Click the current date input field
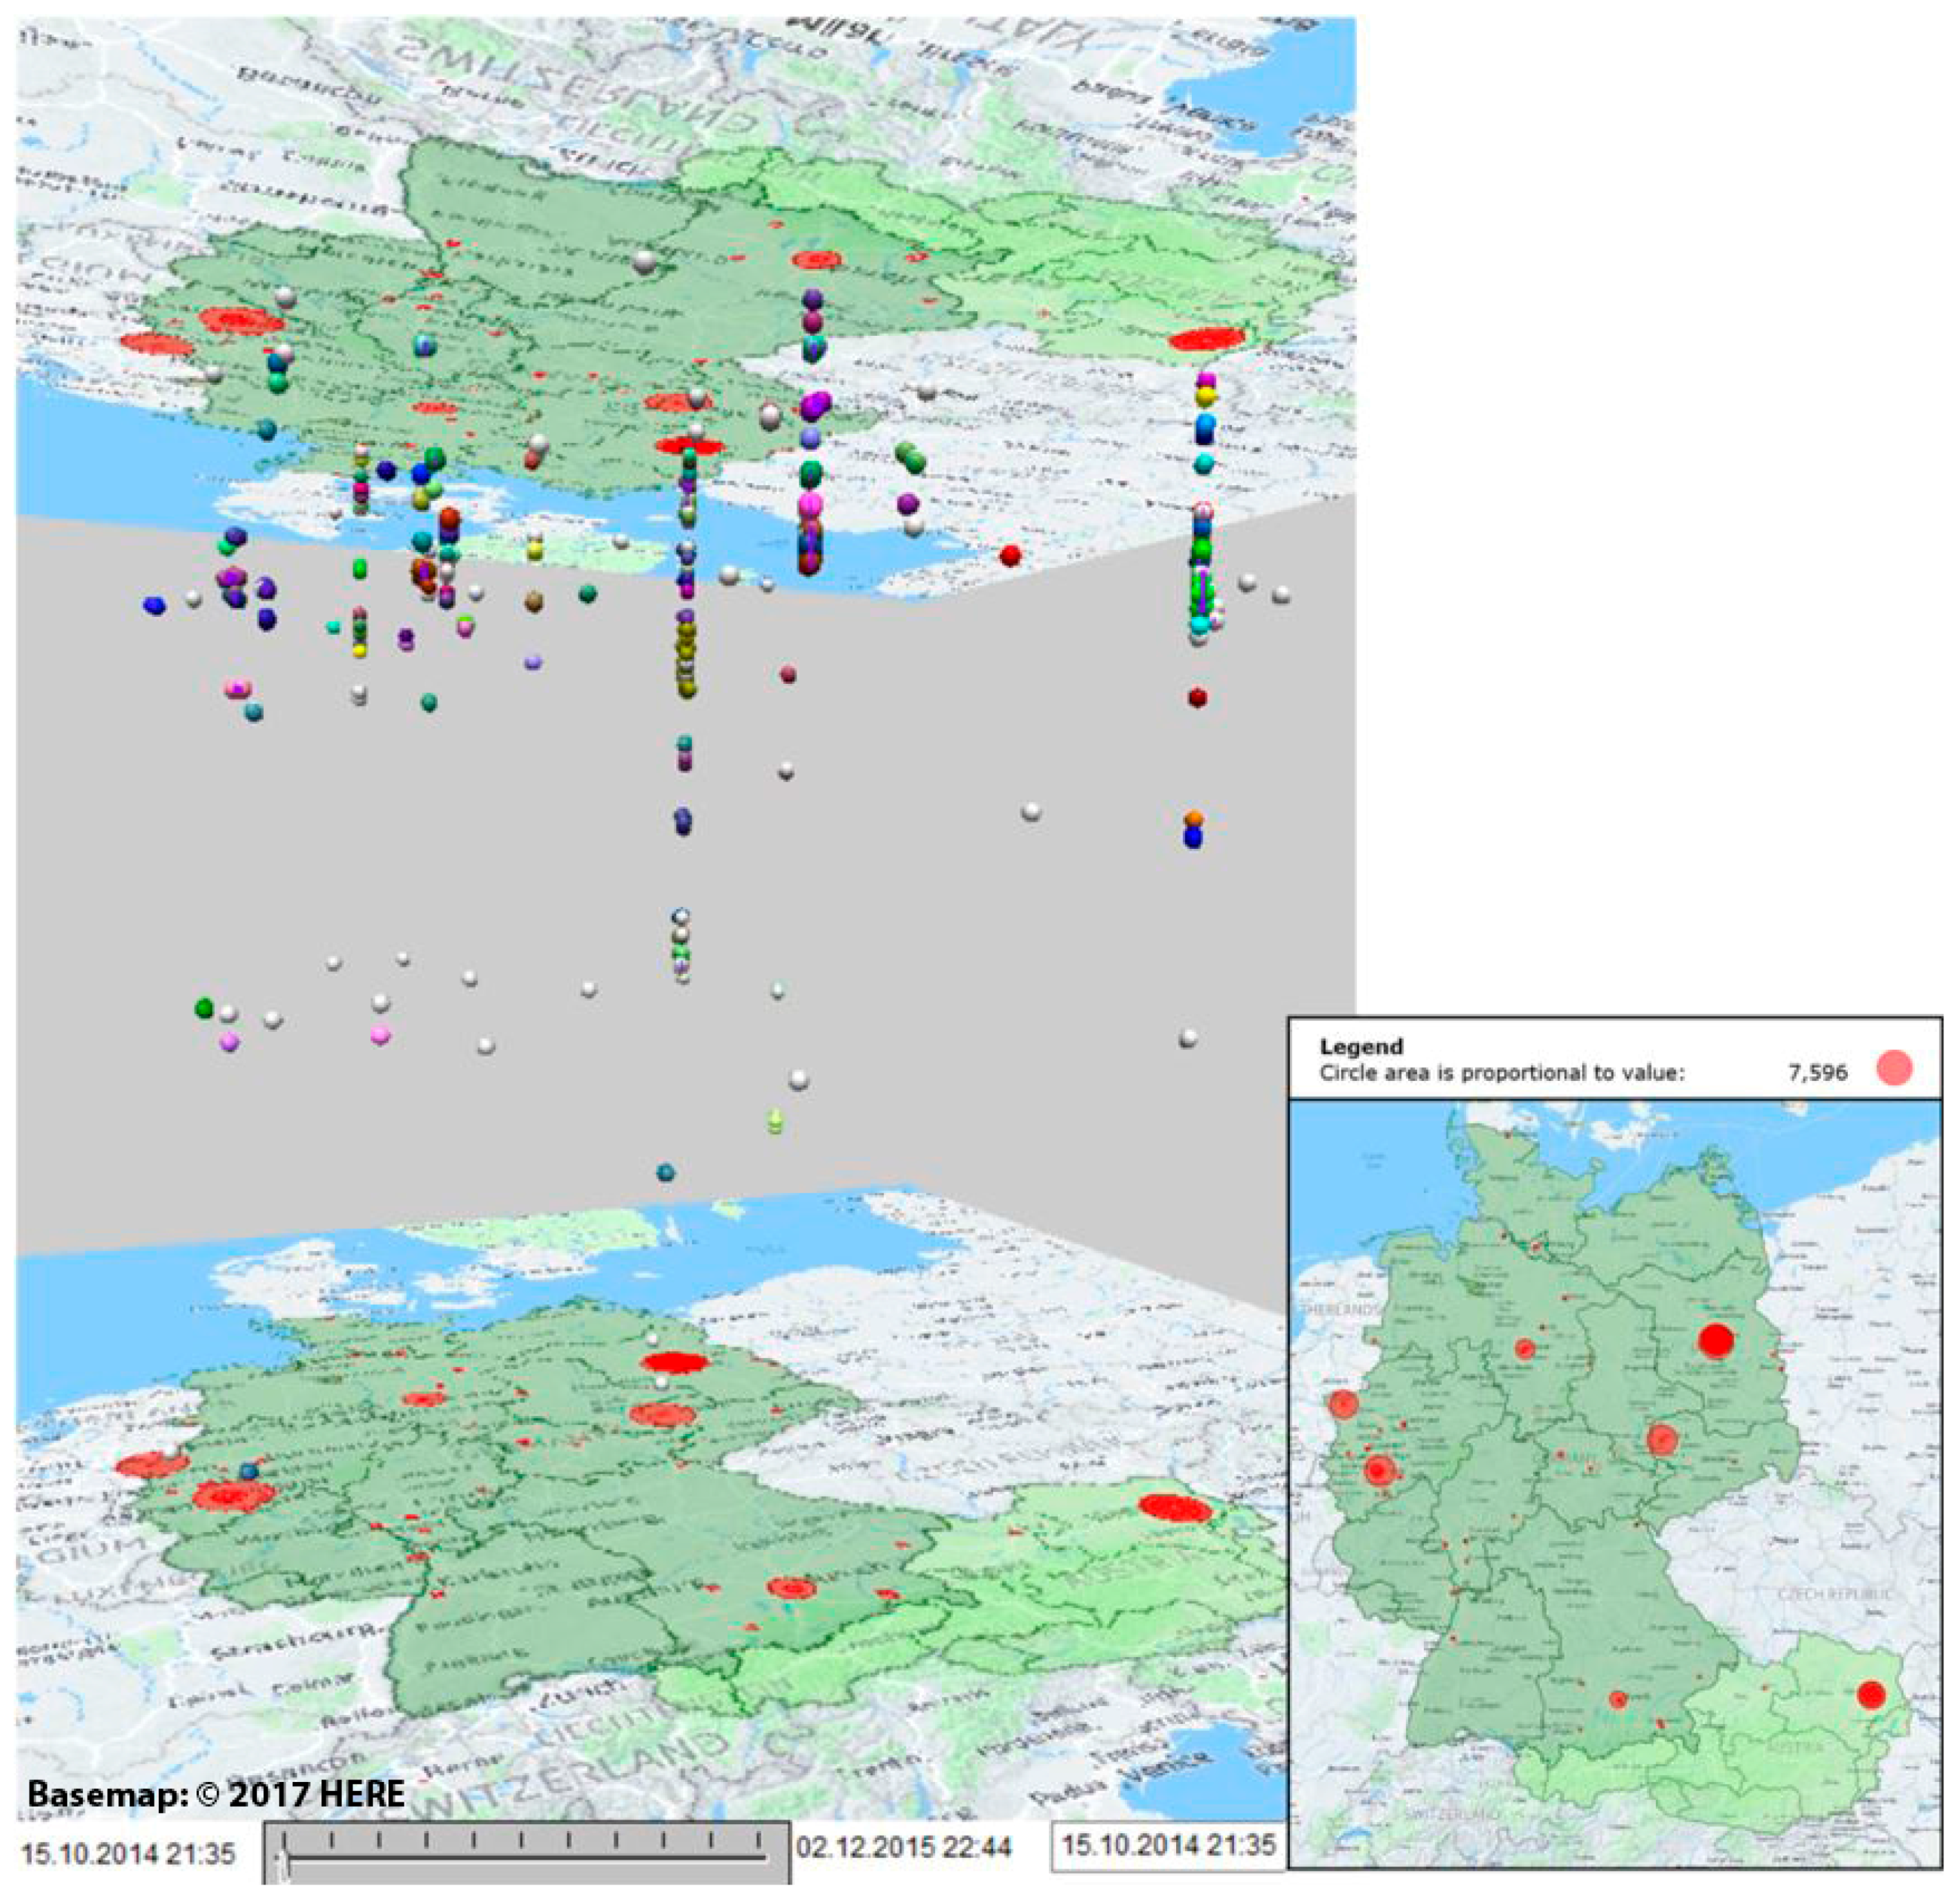Viewport: 1960px width, 1898px height. (x=1168, y=1846)
